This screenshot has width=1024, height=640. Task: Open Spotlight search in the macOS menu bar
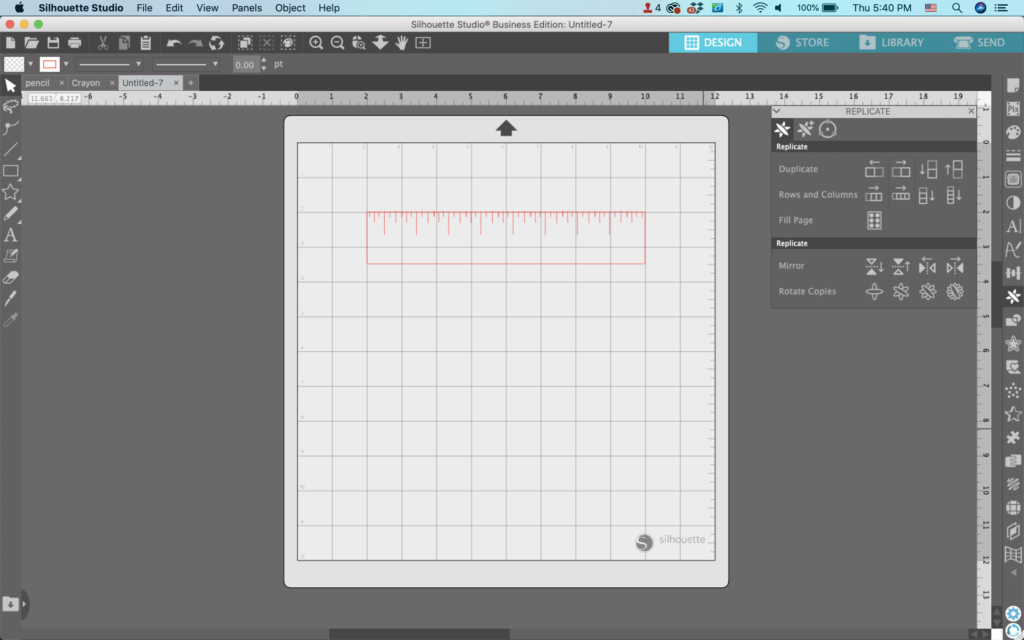tap(957, 8)
